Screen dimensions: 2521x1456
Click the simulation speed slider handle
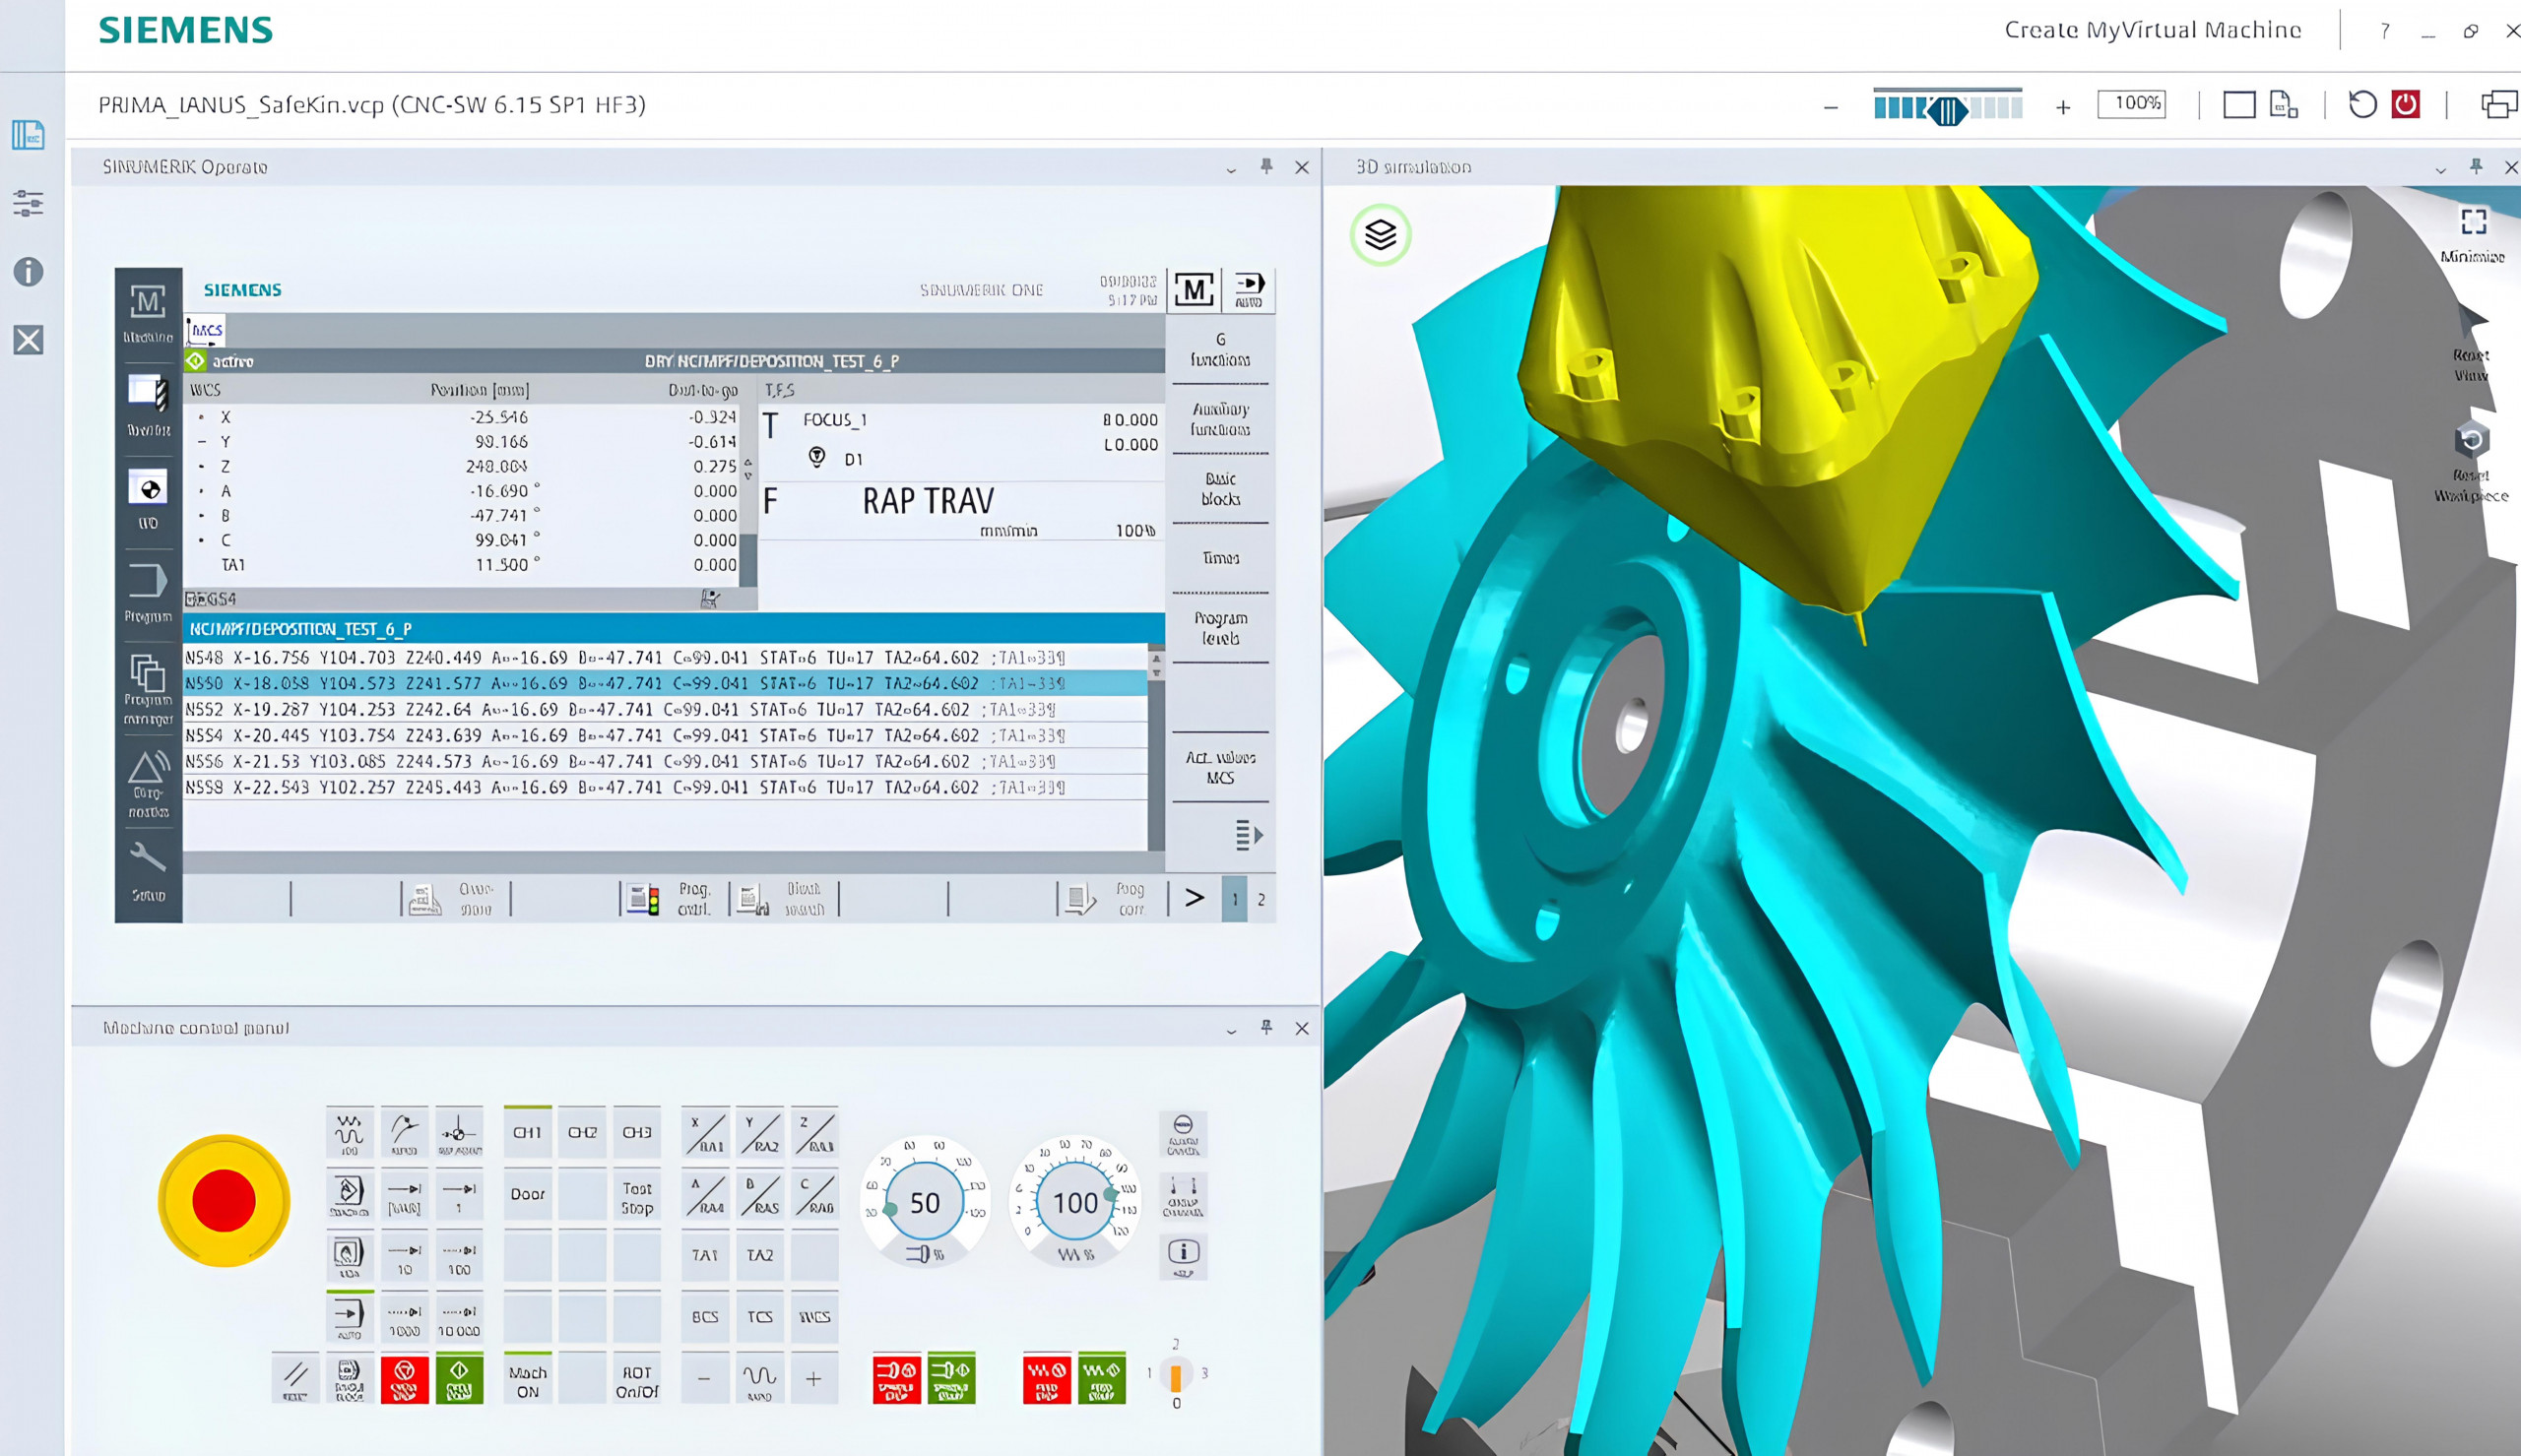1947,110
